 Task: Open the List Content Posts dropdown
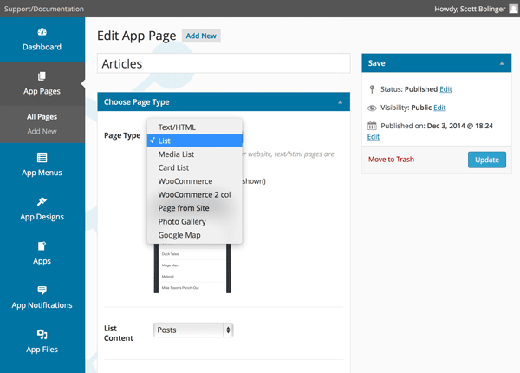(x=193, y=330)
